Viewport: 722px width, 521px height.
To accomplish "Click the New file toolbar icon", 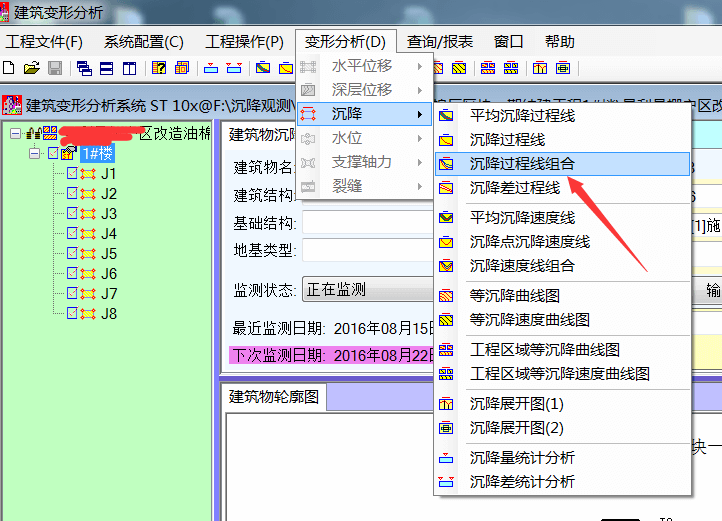I will [x=8, y=68].
